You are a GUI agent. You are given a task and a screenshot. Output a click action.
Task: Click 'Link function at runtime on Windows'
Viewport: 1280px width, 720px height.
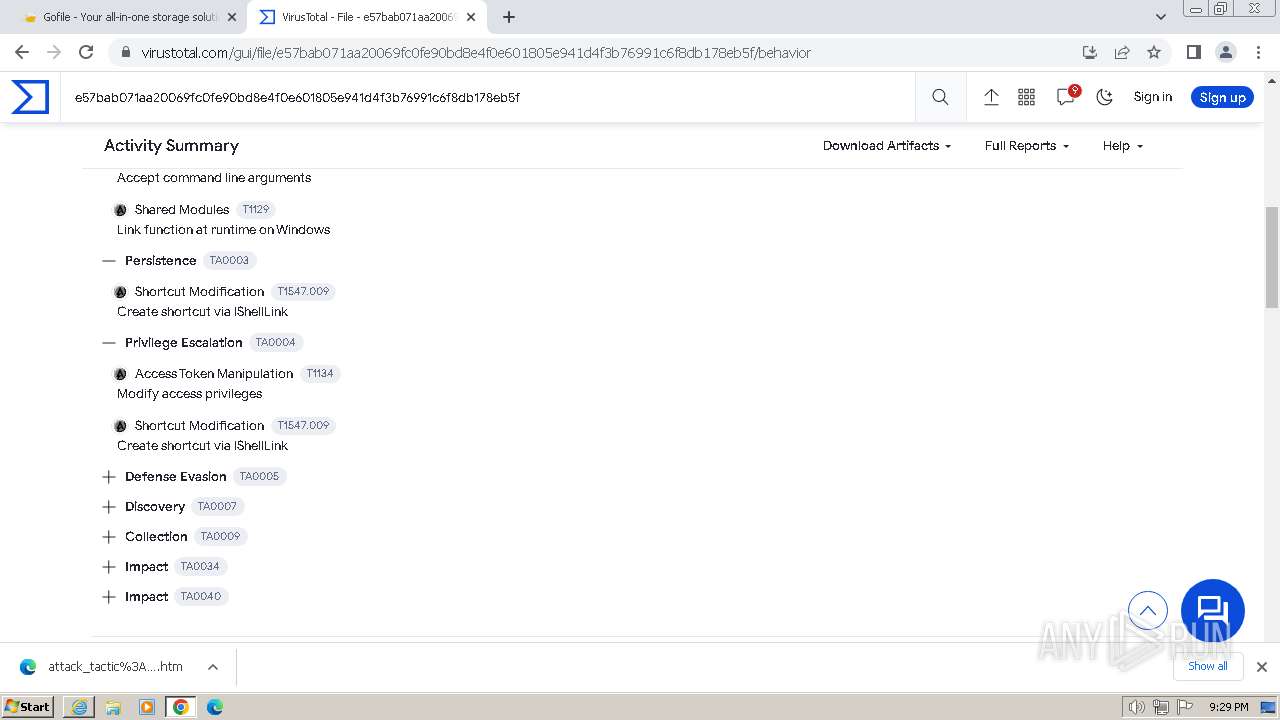(x=223, y=230)
